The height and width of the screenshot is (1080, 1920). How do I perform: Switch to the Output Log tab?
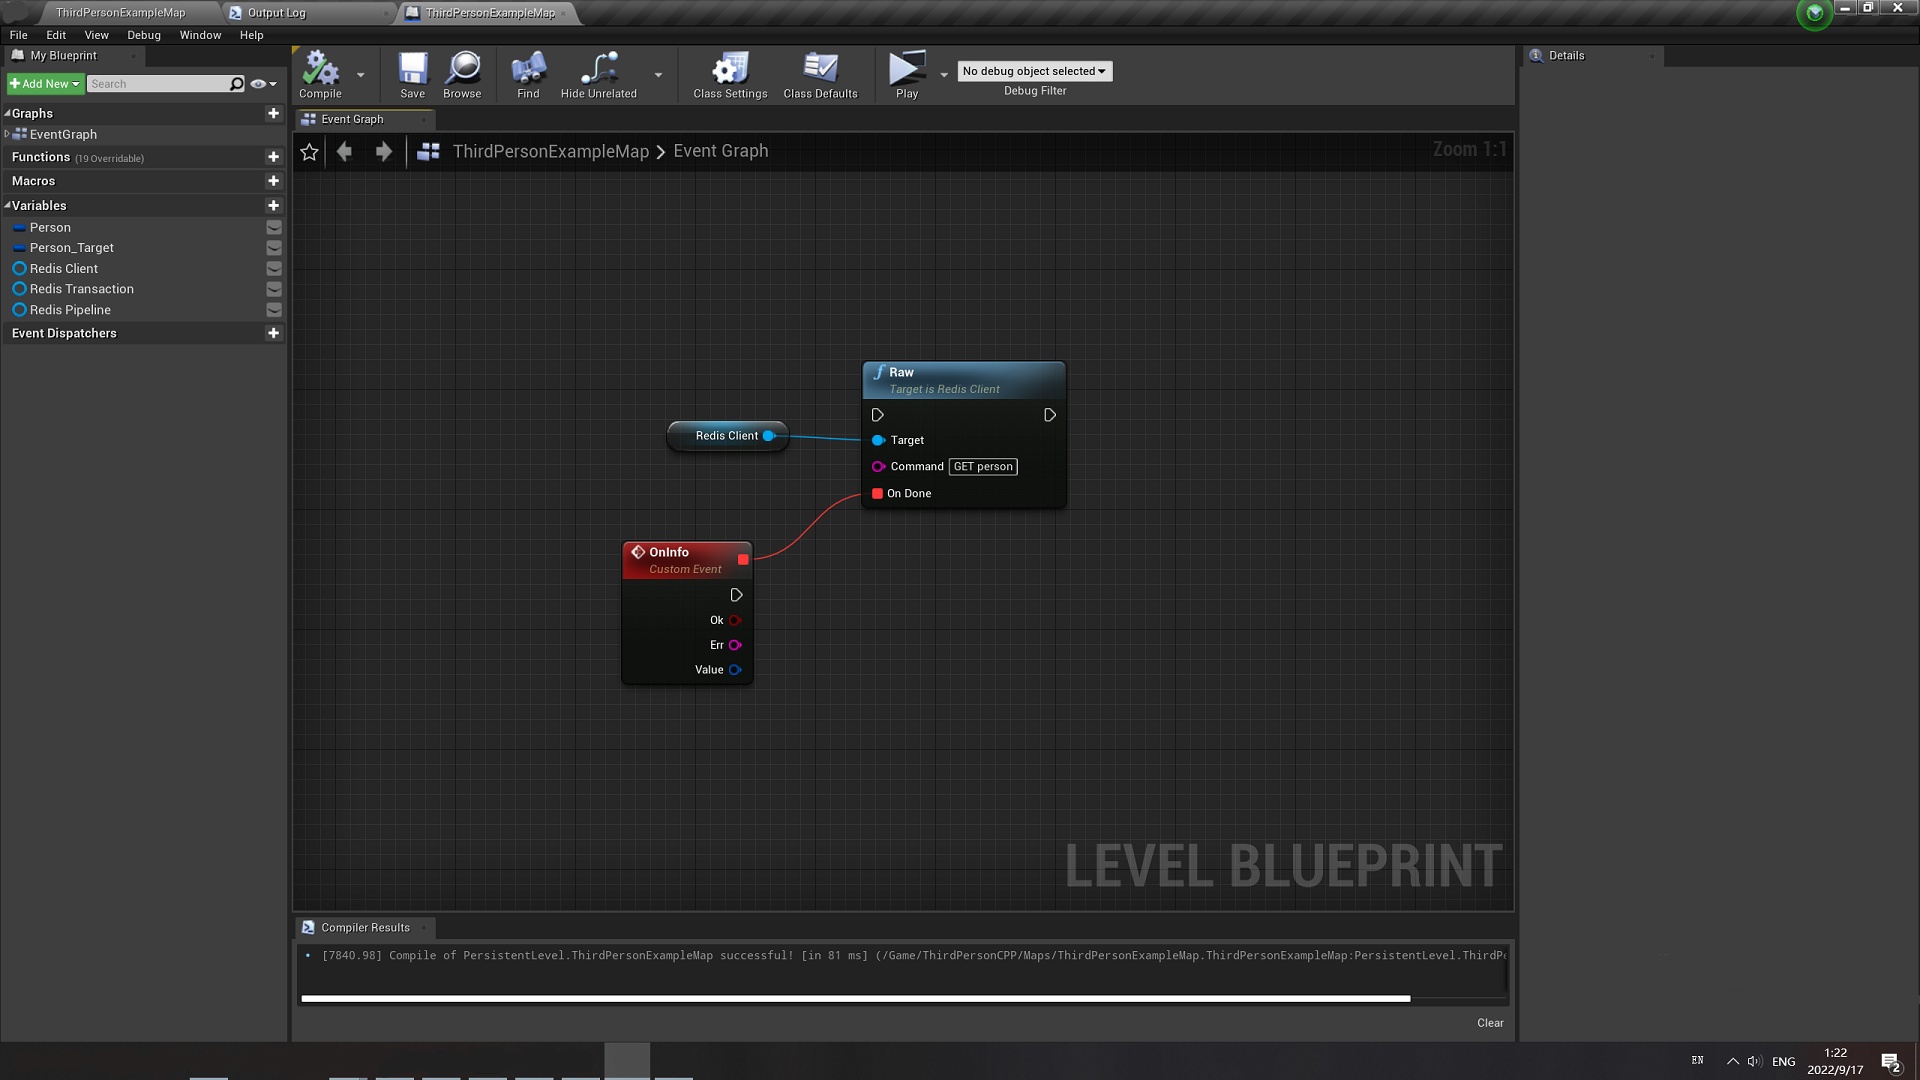point(276,13)
